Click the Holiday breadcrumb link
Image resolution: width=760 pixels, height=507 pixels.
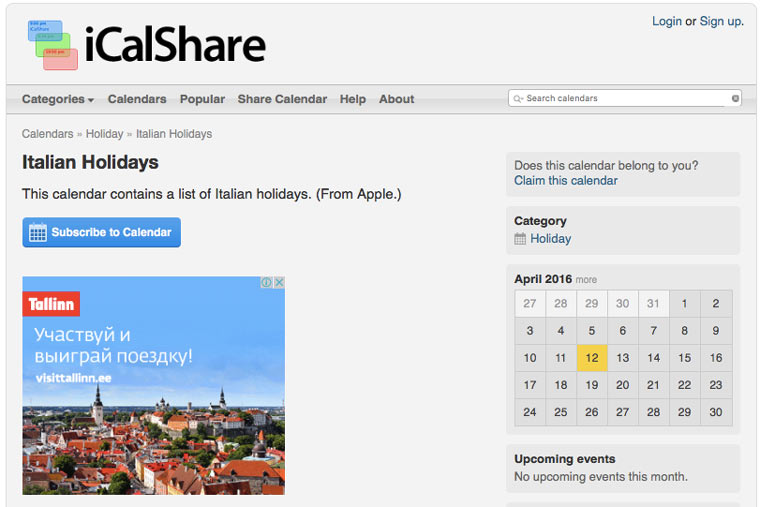[x=104, y=134]
